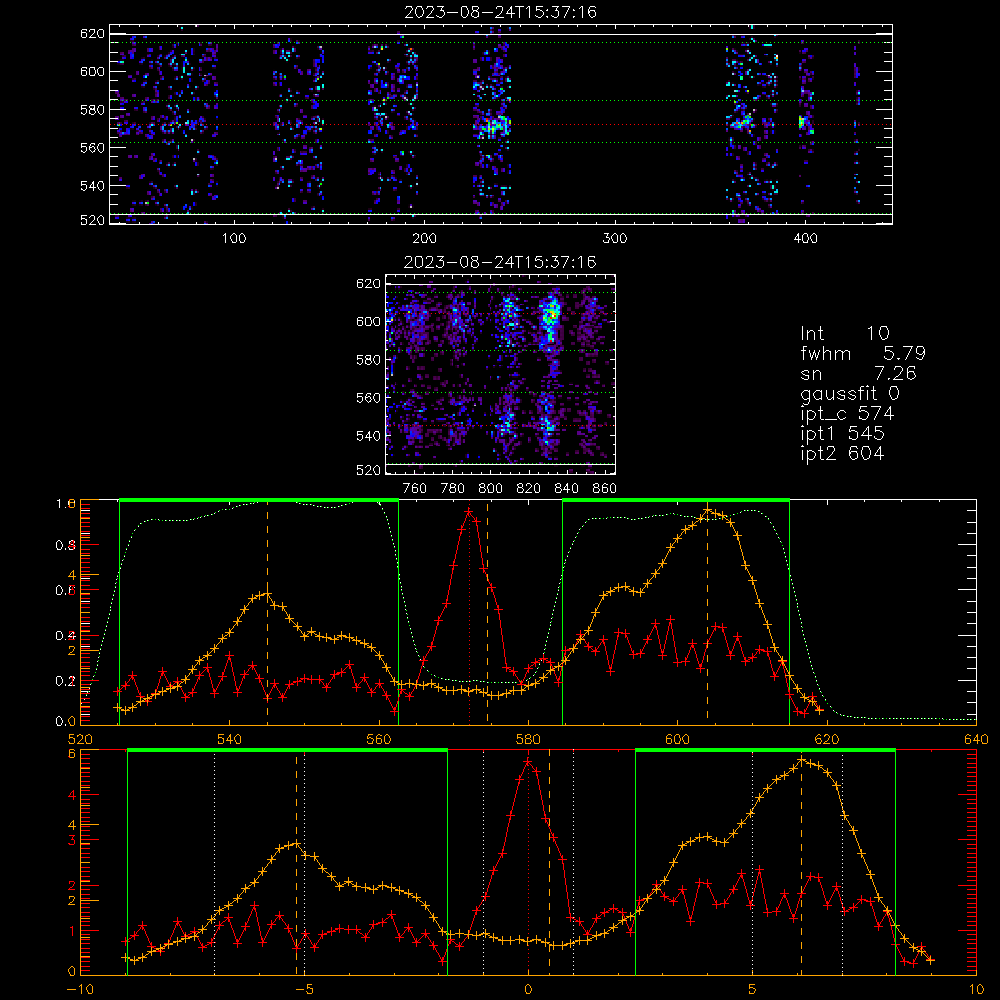Click x-axis label -10 on bottom profile plot
Image resolution: width=1000 pixels, height=1000 pixels.
click(x=80, y=989)
